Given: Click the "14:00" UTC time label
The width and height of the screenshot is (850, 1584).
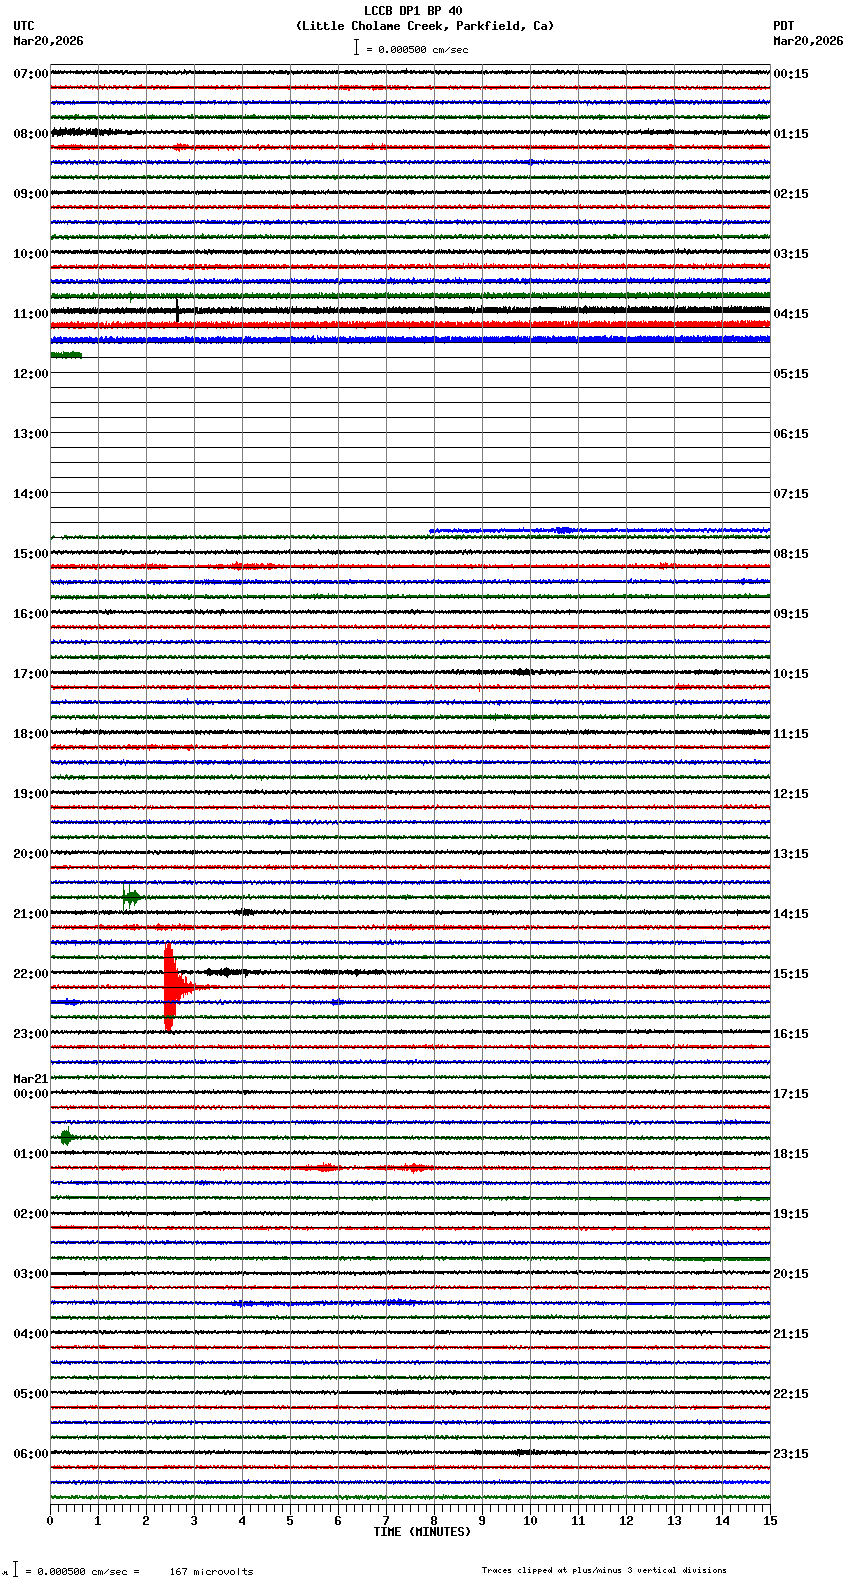Looking at the screenshot, I should coord(31,494).
